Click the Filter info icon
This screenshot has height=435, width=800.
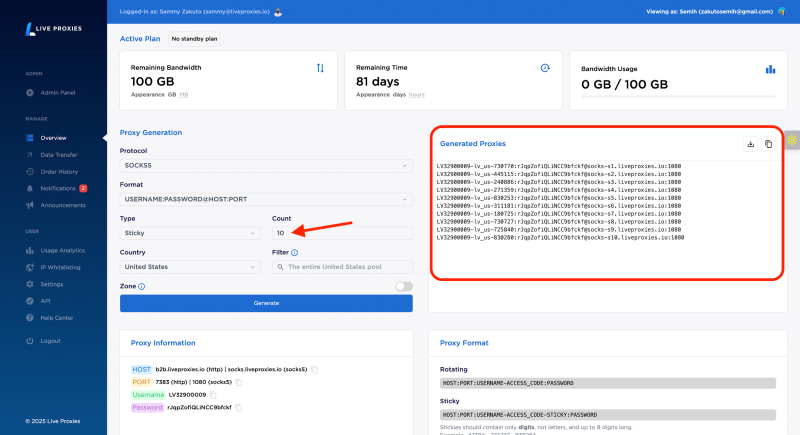click(294, 252)
